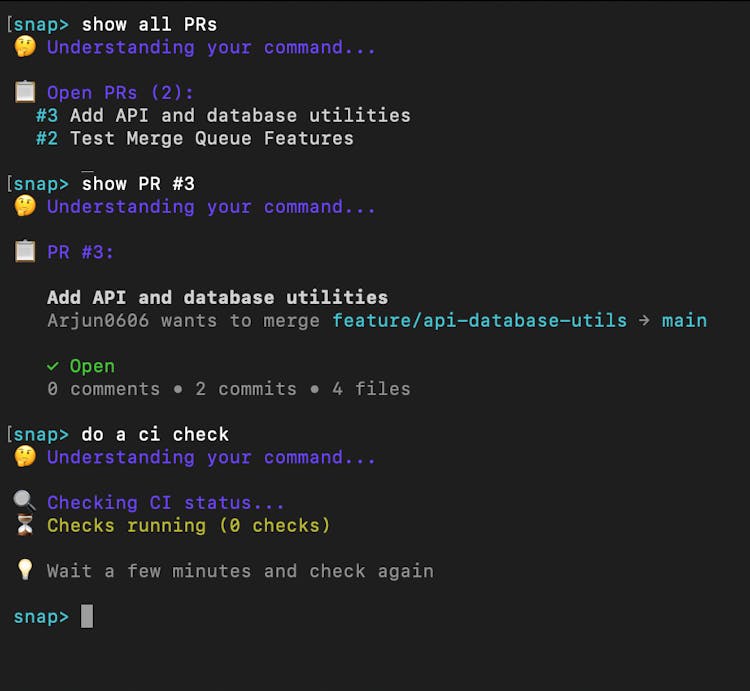This screenshot has height=691, width=750.
Task: Click the block cursor at the last snap prompt
Action: tap(87, 616)
